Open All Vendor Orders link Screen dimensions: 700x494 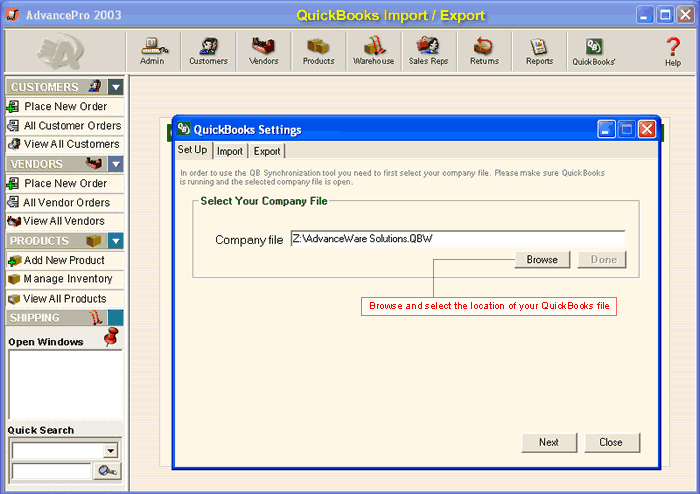67,203
